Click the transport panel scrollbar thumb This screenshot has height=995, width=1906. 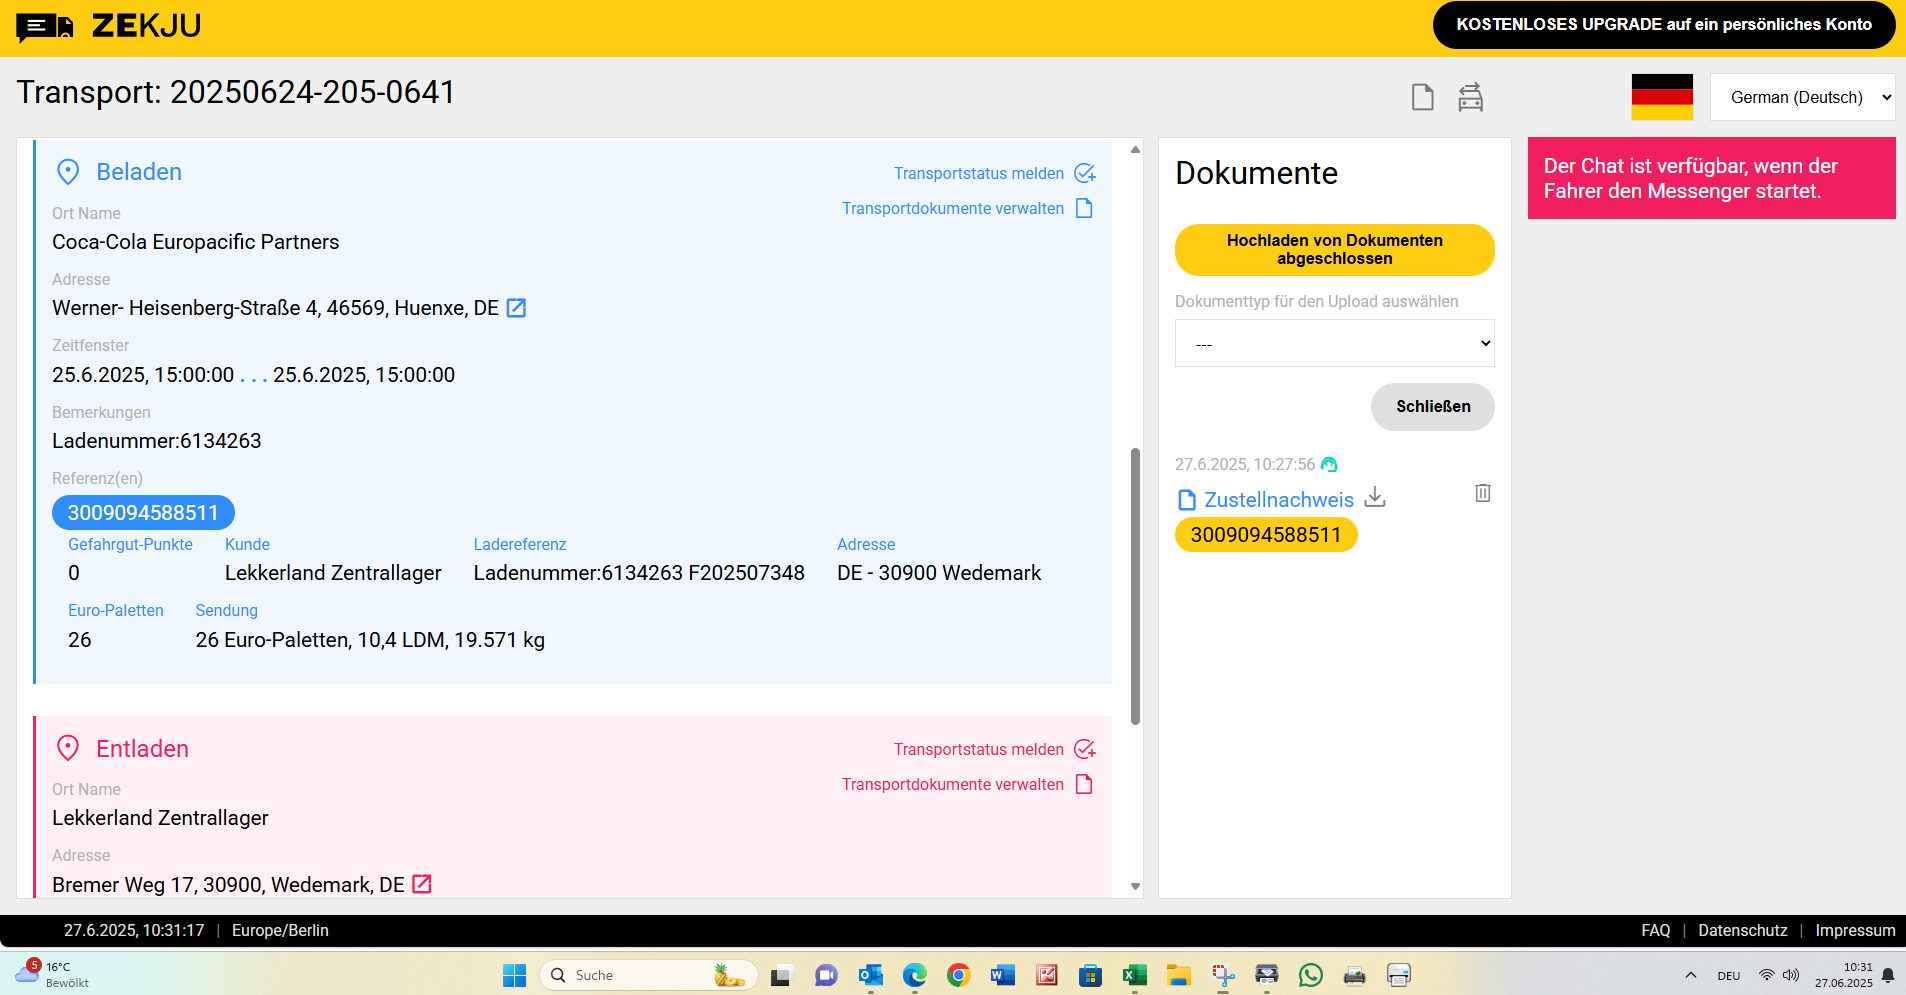click(1135, 586)
